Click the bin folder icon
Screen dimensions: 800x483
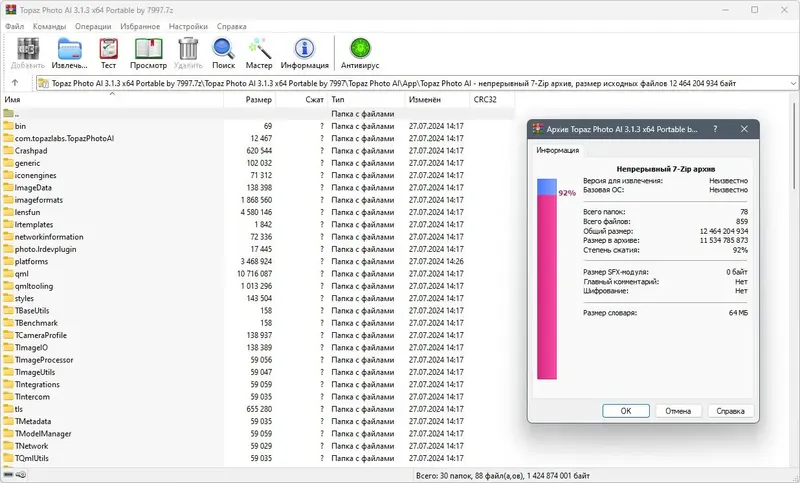8,126
